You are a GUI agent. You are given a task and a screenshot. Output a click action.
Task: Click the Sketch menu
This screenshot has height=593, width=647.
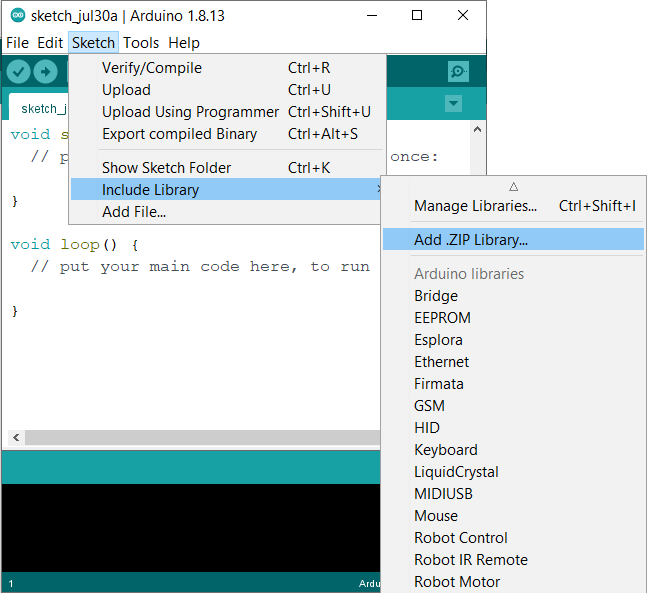93,43
